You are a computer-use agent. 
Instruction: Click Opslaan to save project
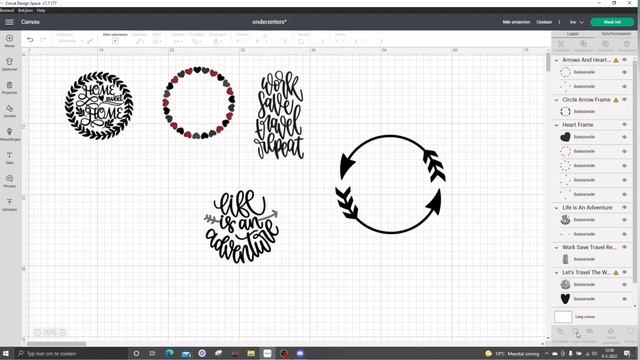pos(544,22)
